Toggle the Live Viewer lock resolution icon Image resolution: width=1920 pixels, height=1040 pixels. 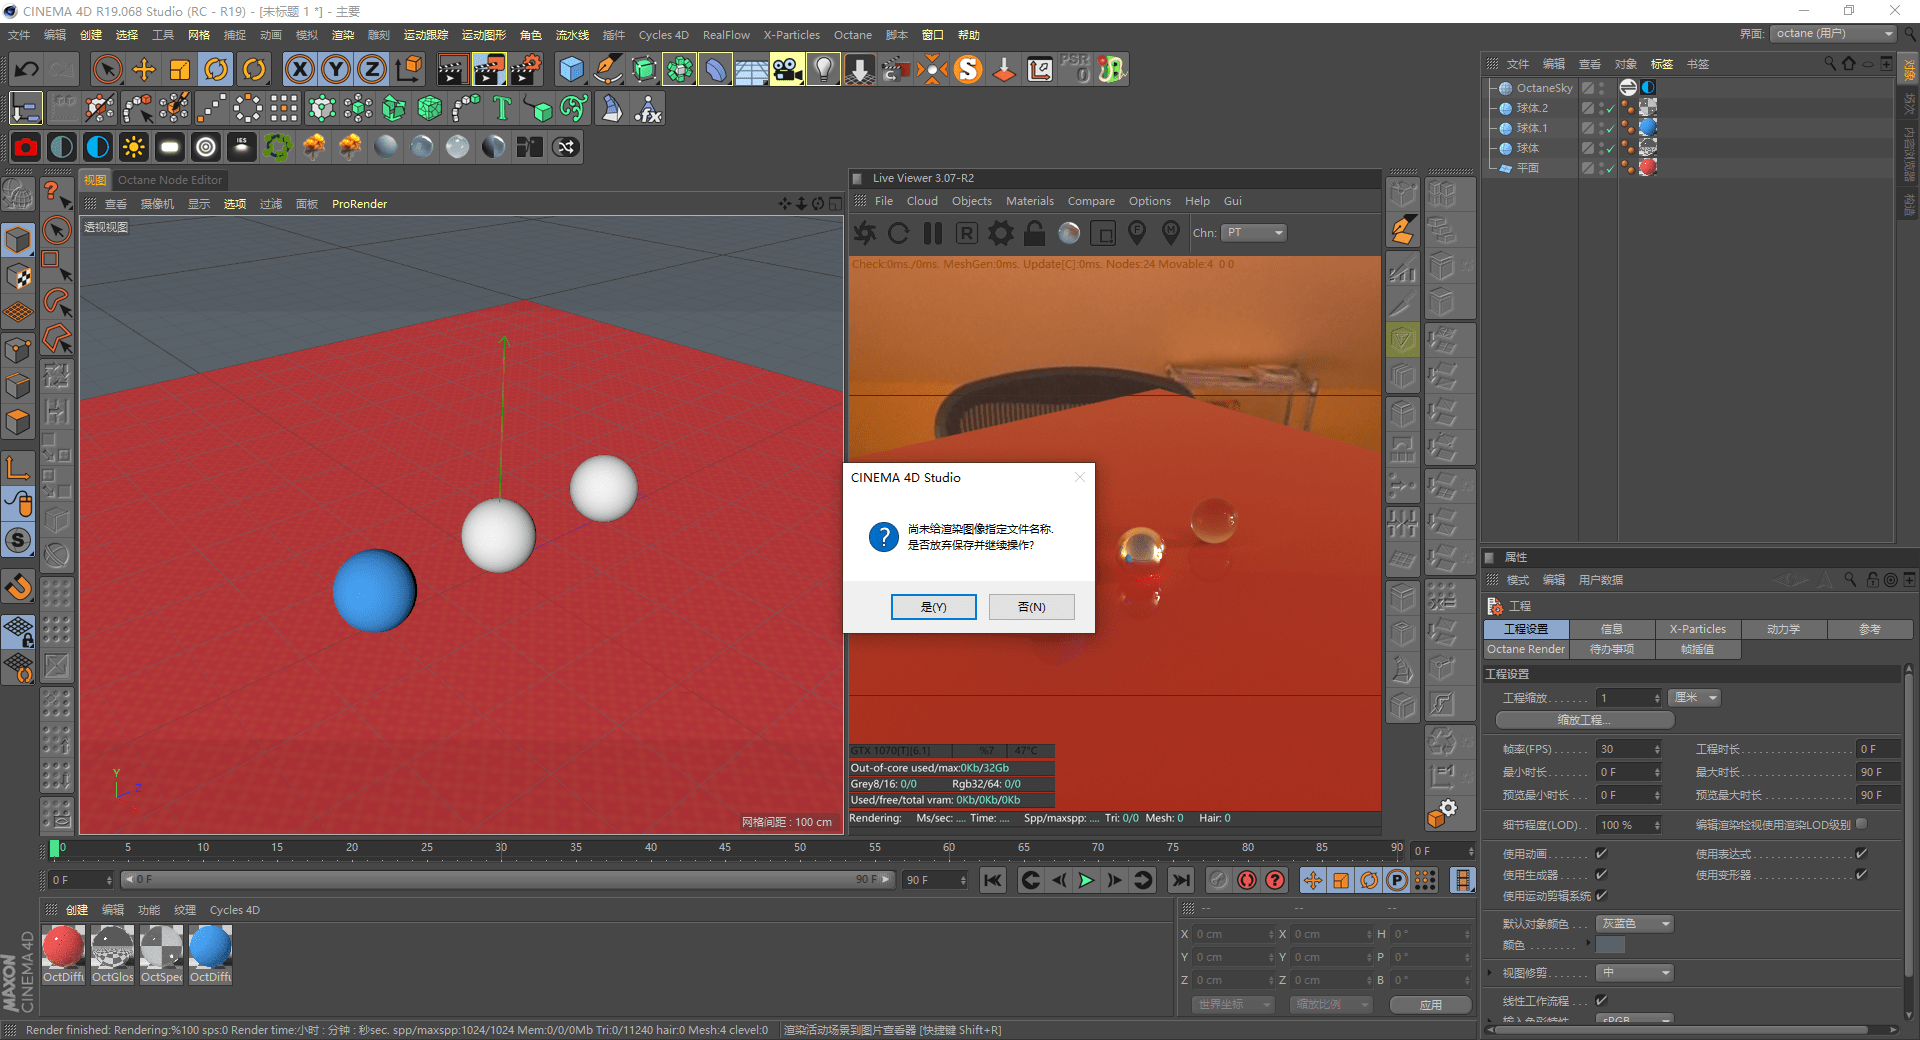[x=1034, y=233]
